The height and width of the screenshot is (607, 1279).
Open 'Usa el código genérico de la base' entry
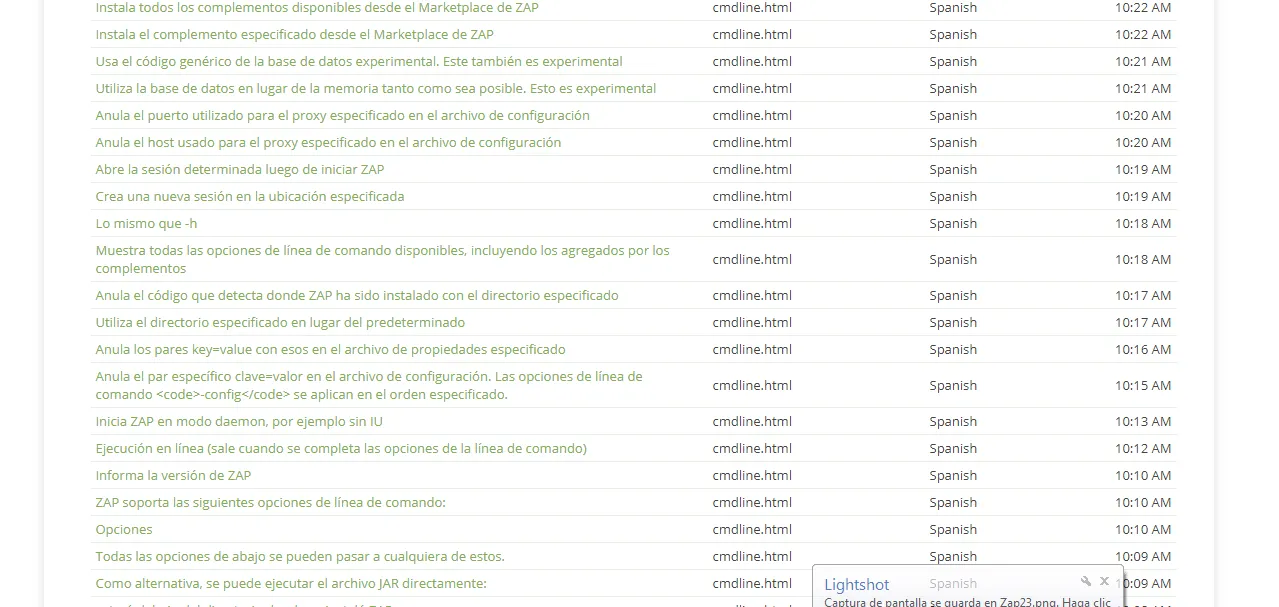pyautogui.click(x=359, y=61)
